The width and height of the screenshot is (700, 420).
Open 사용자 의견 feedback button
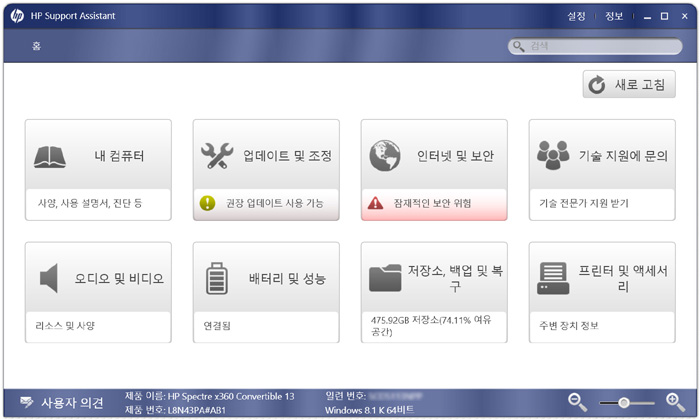(x=62, y=403)
